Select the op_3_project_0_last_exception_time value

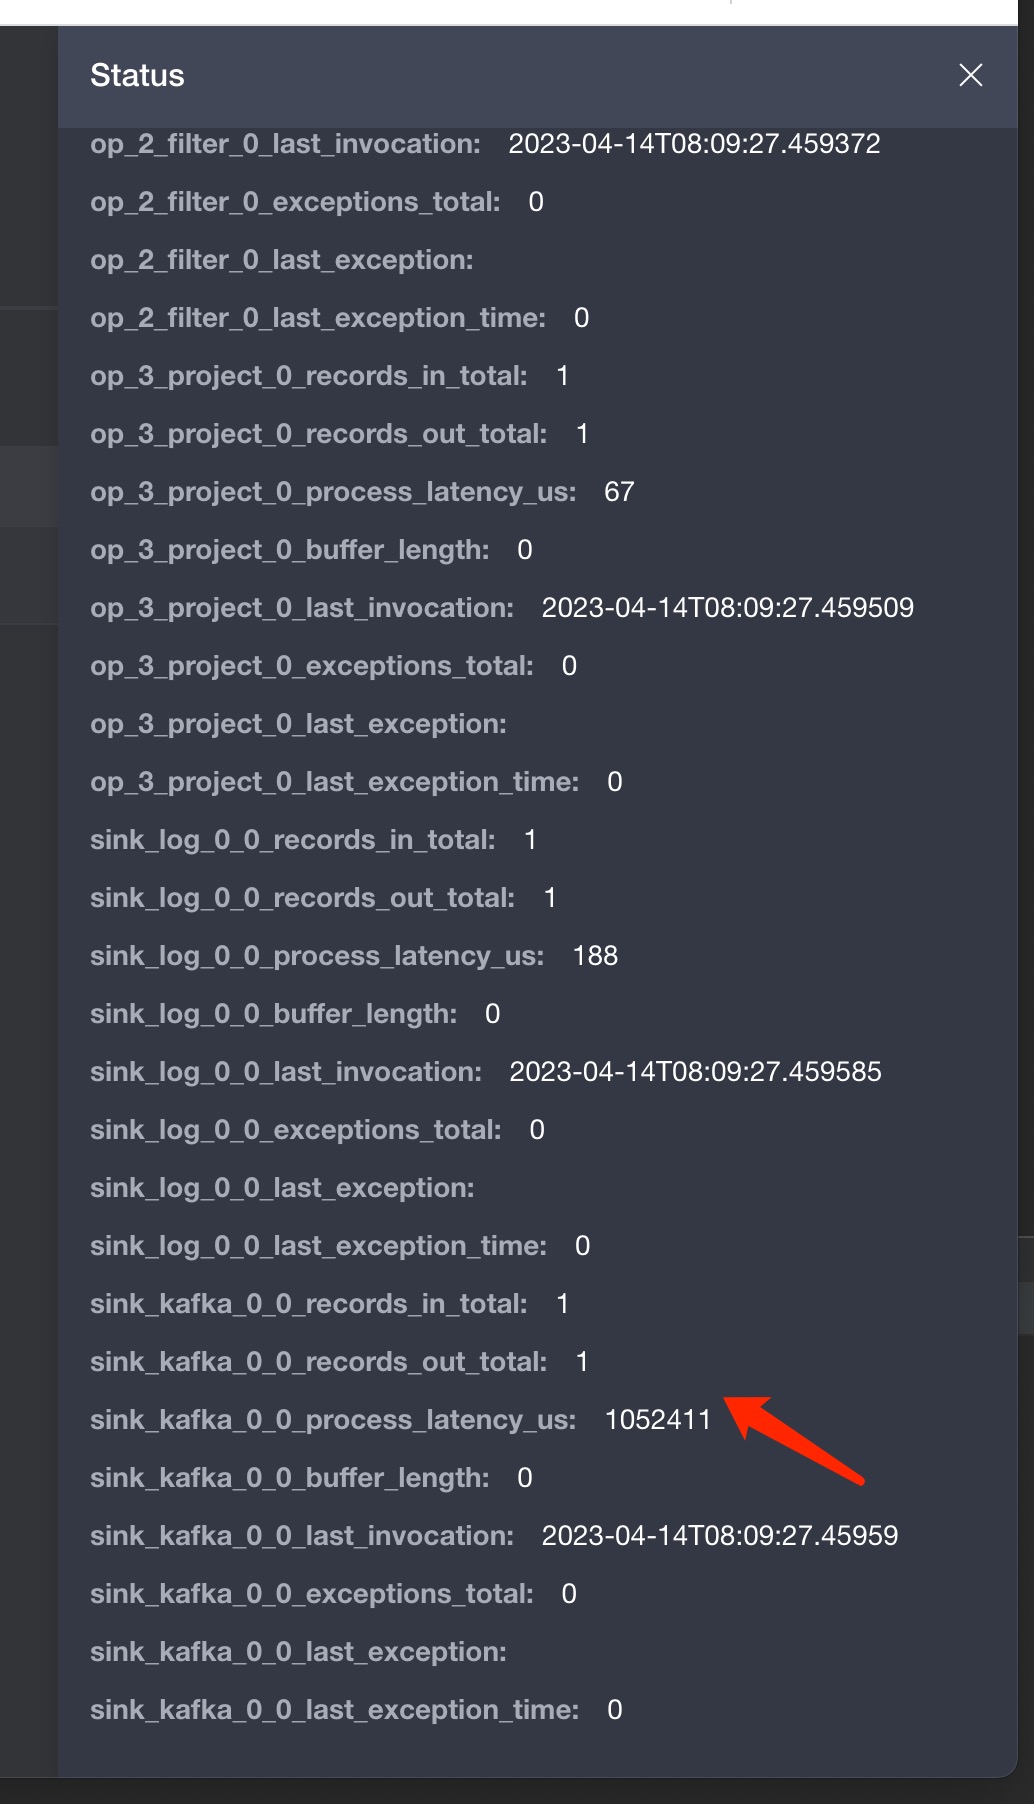pos(617,782)
